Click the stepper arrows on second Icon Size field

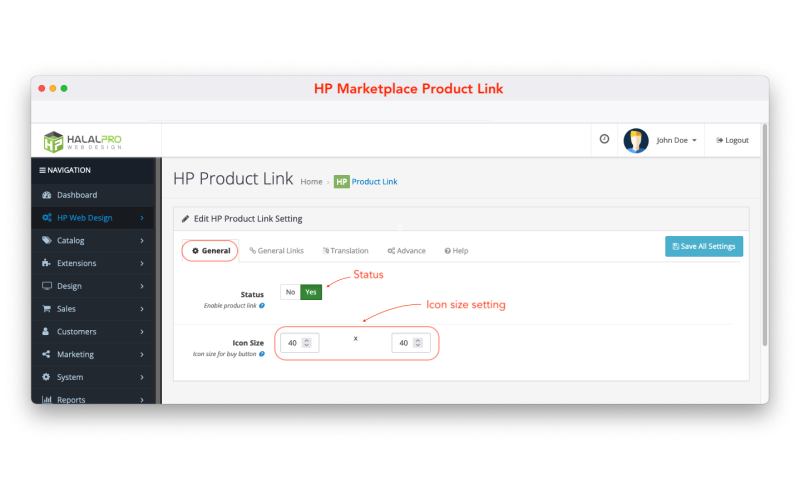click(418, 343)
